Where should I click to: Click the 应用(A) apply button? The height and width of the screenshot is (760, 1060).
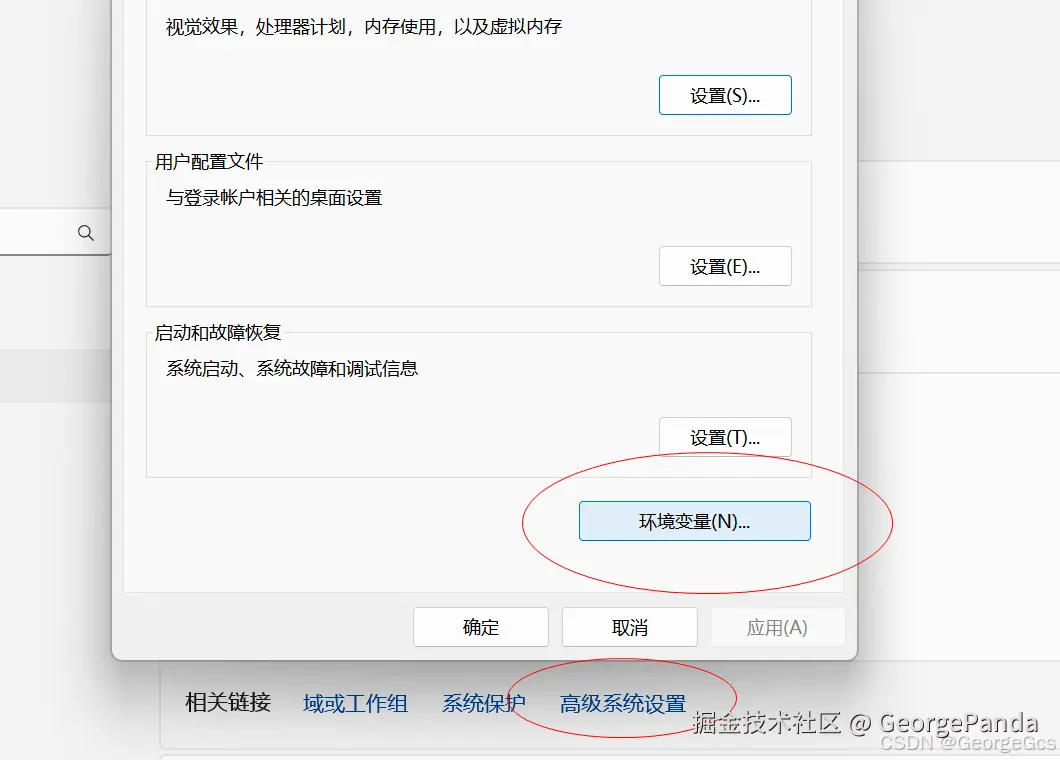pyautogui.click(x=777, y=627)
